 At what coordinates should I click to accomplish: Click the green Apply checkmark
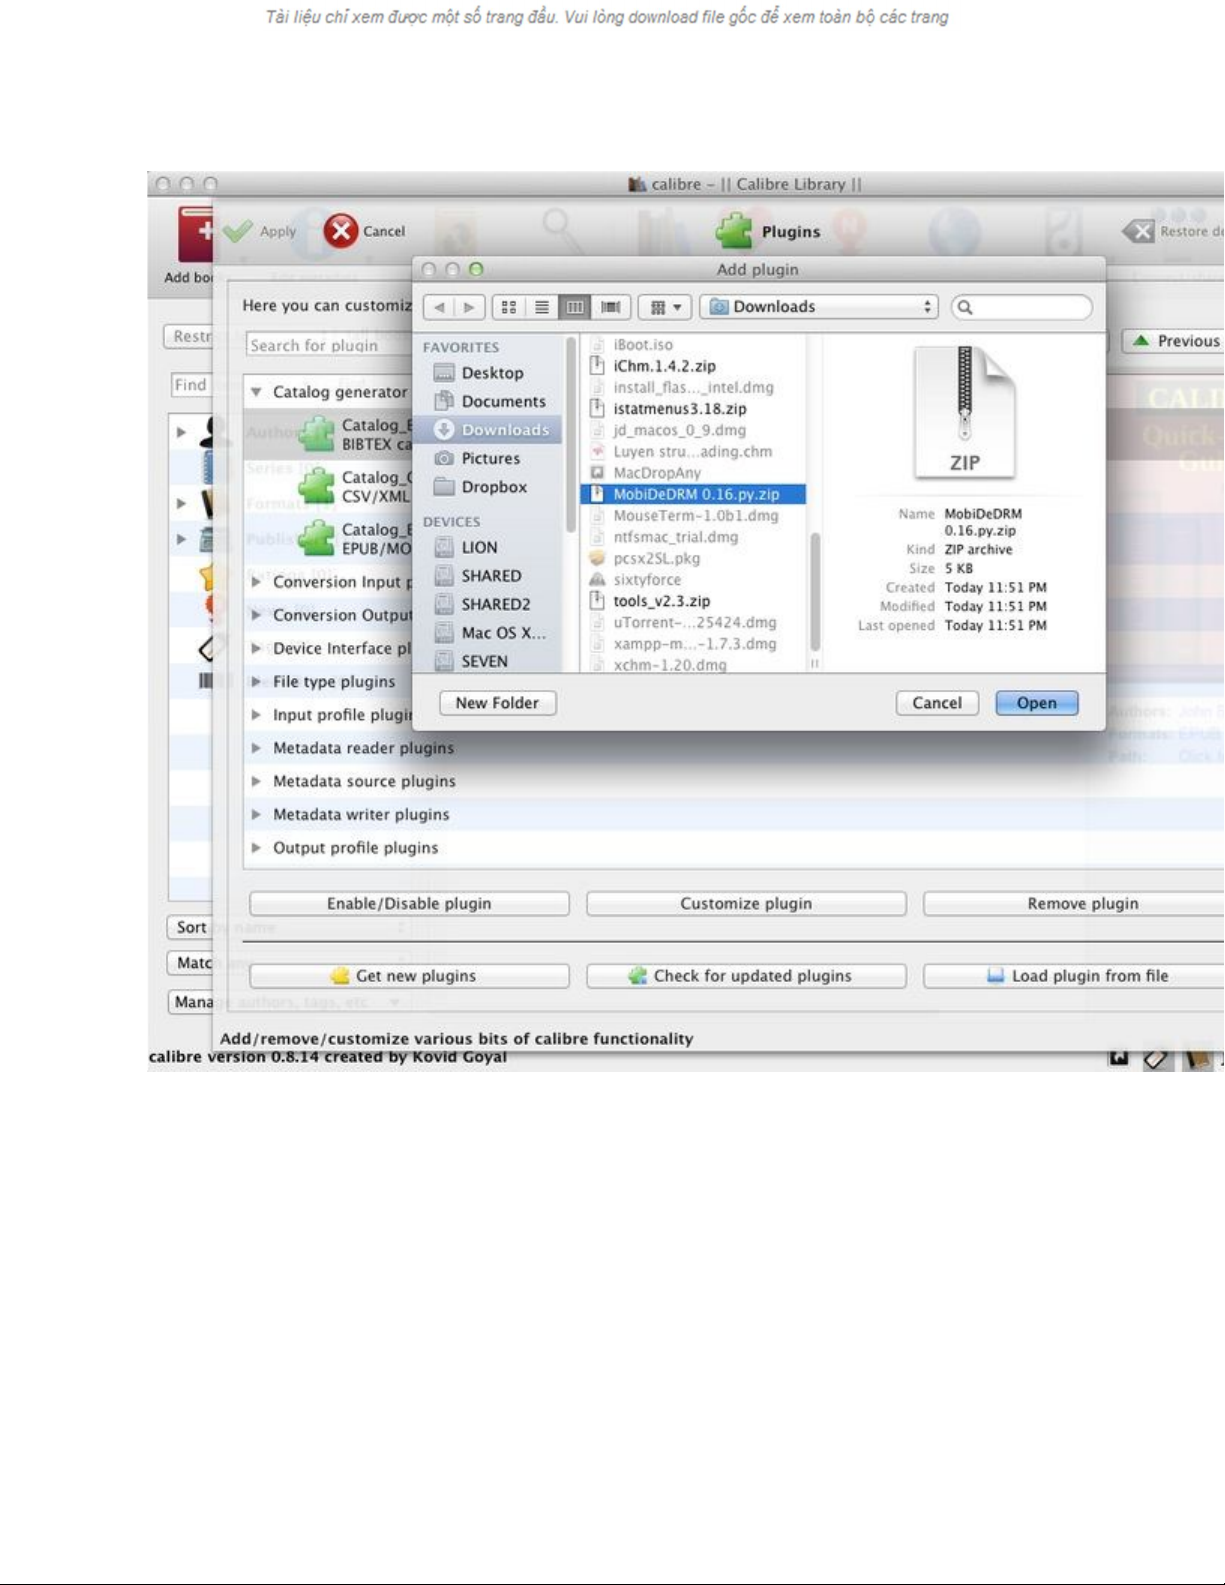coord(238,231)
